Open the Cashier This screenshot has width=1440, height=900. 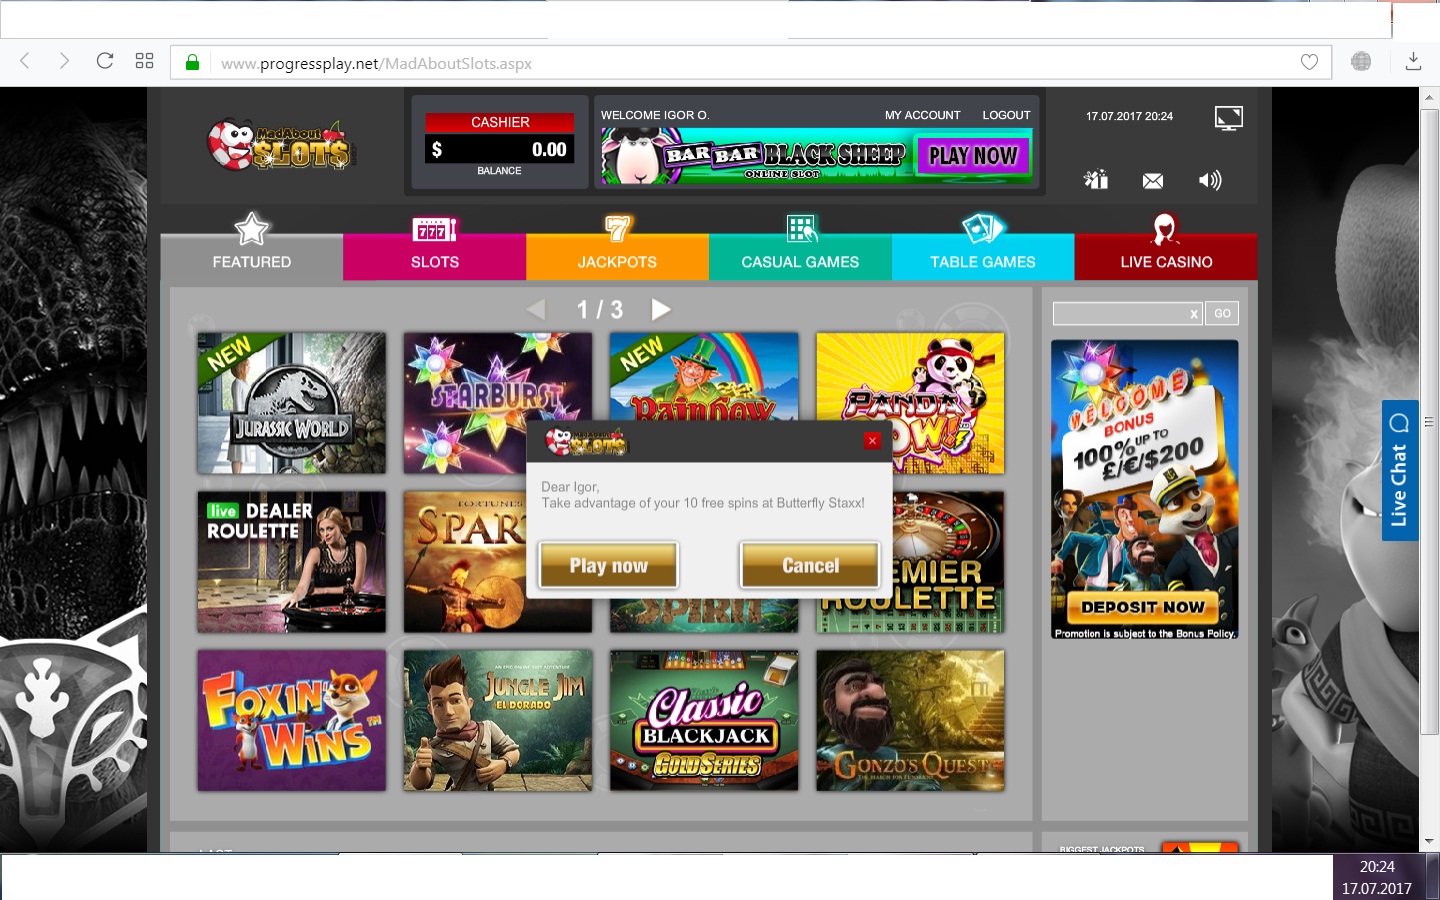click(x=499, y=122)
